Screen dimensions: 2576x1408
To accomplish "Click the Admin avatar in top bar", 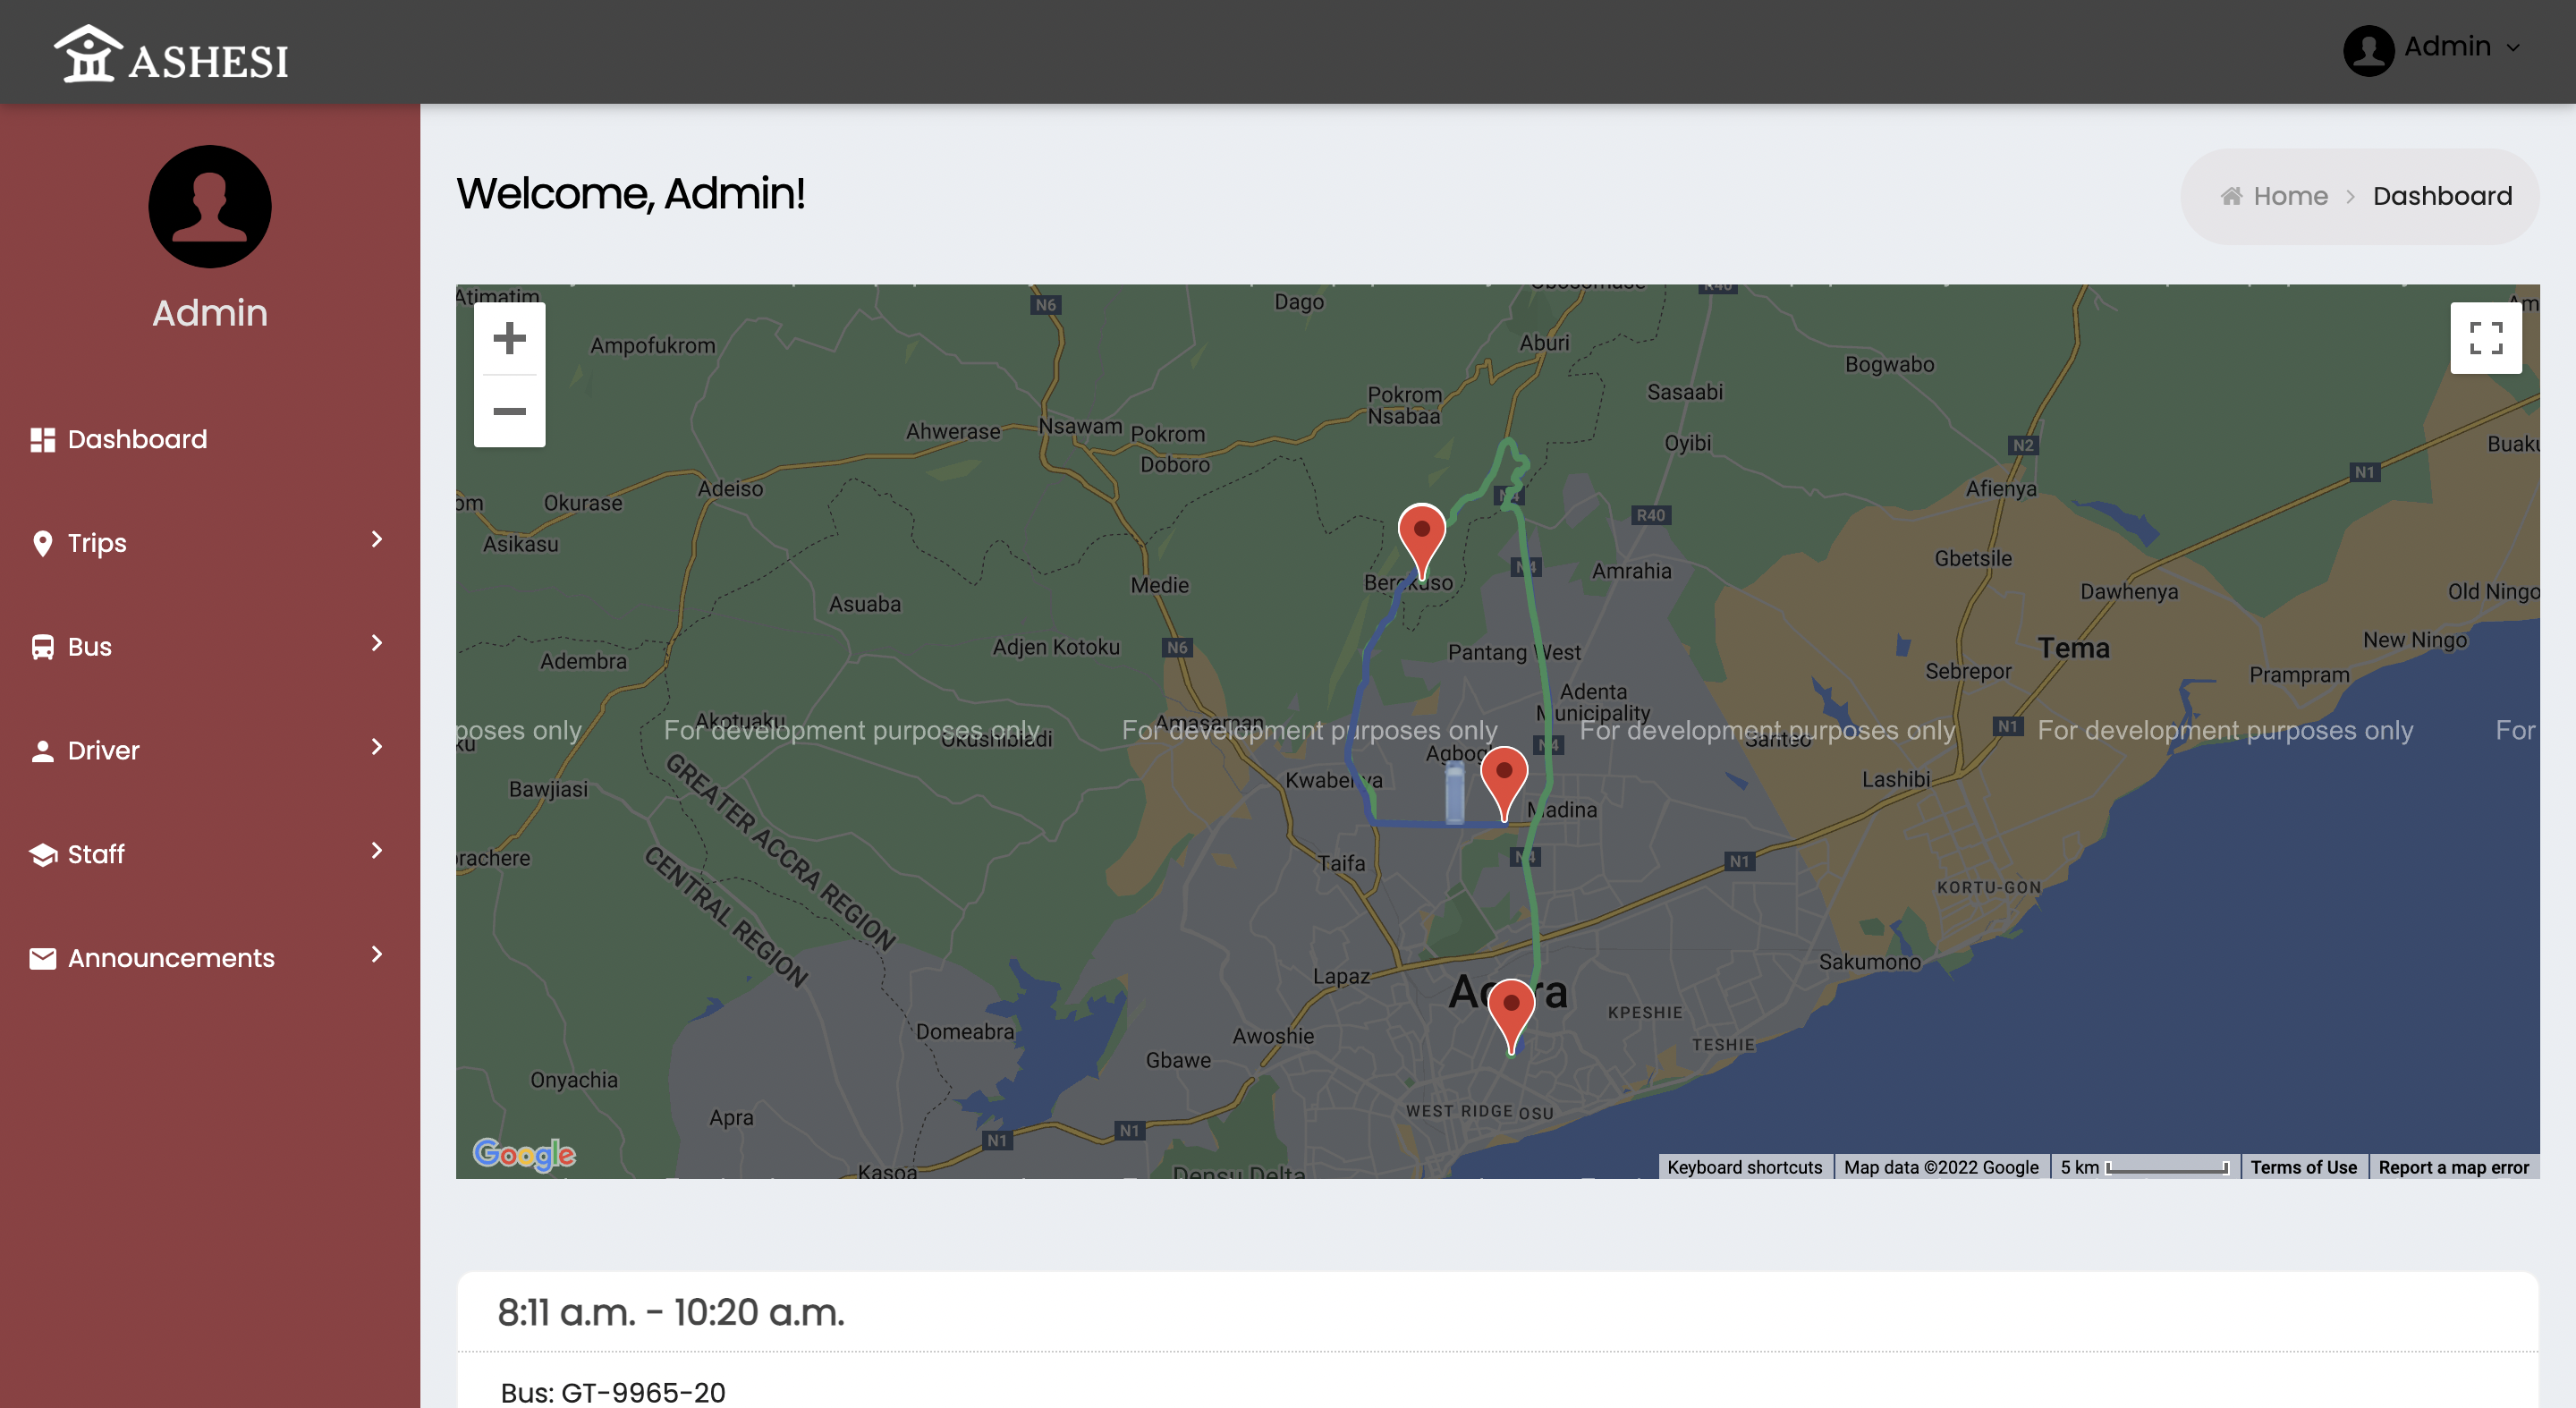I will pos(2368,49).
